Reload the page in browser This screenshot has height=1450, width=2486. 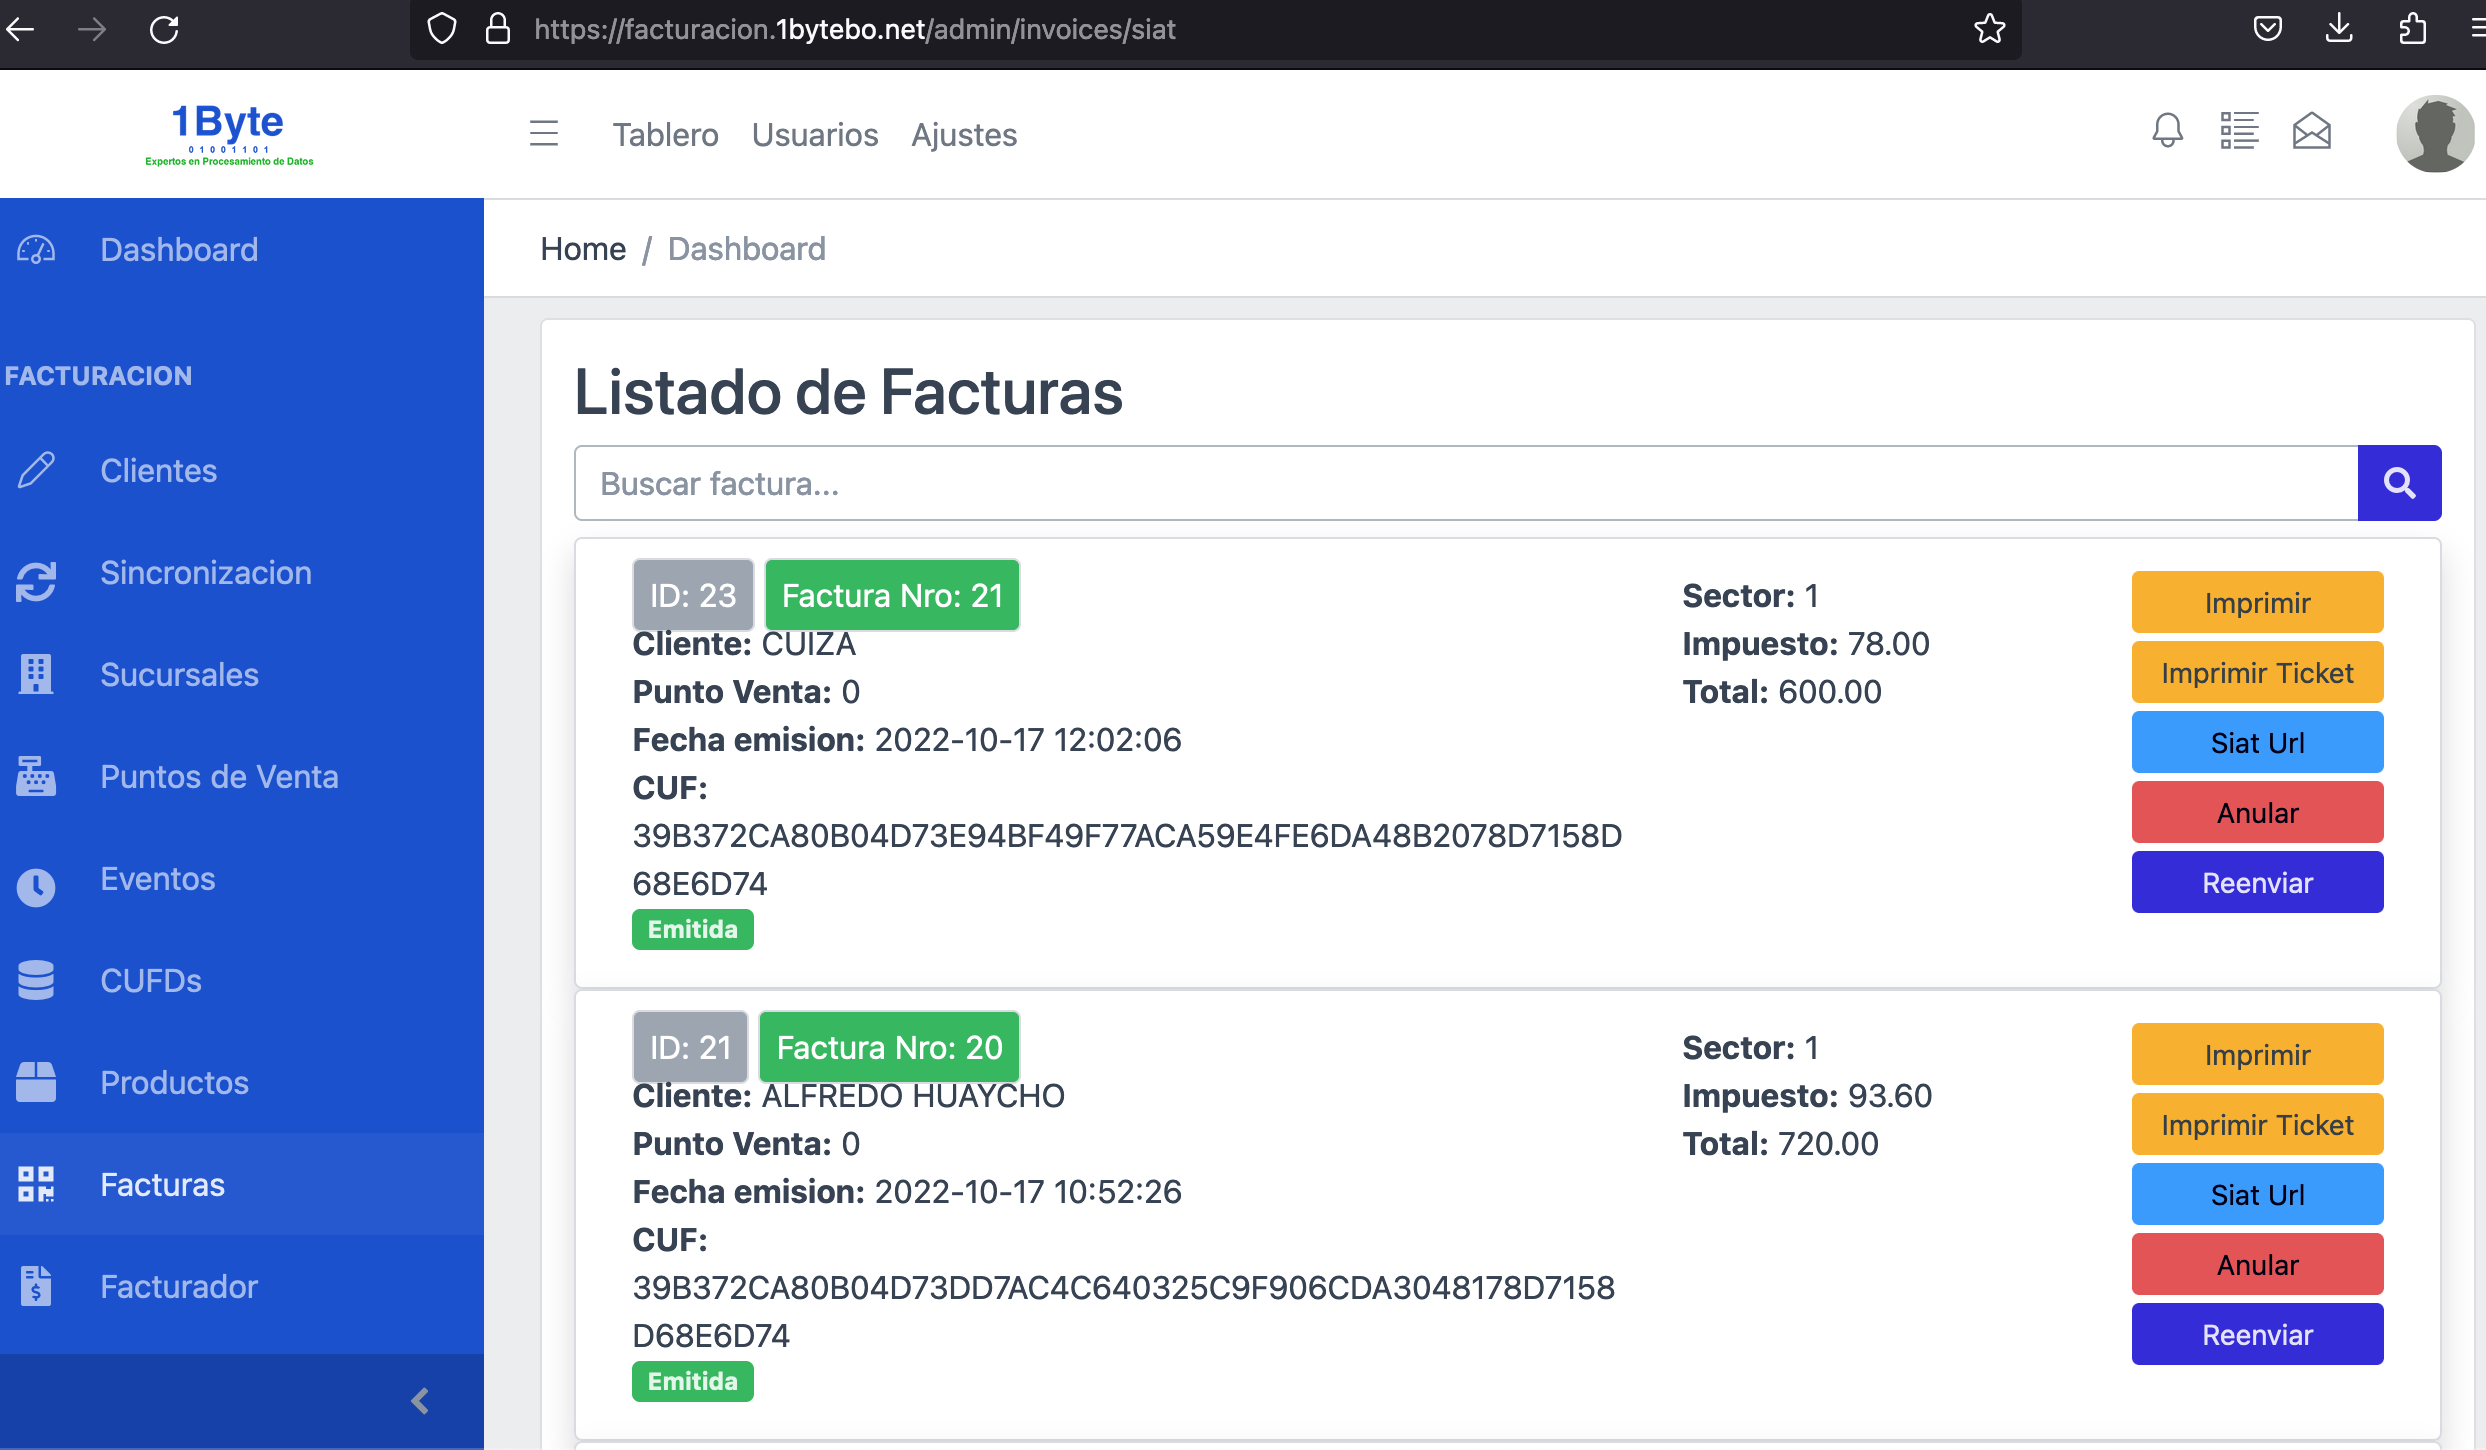pos(164,29)
